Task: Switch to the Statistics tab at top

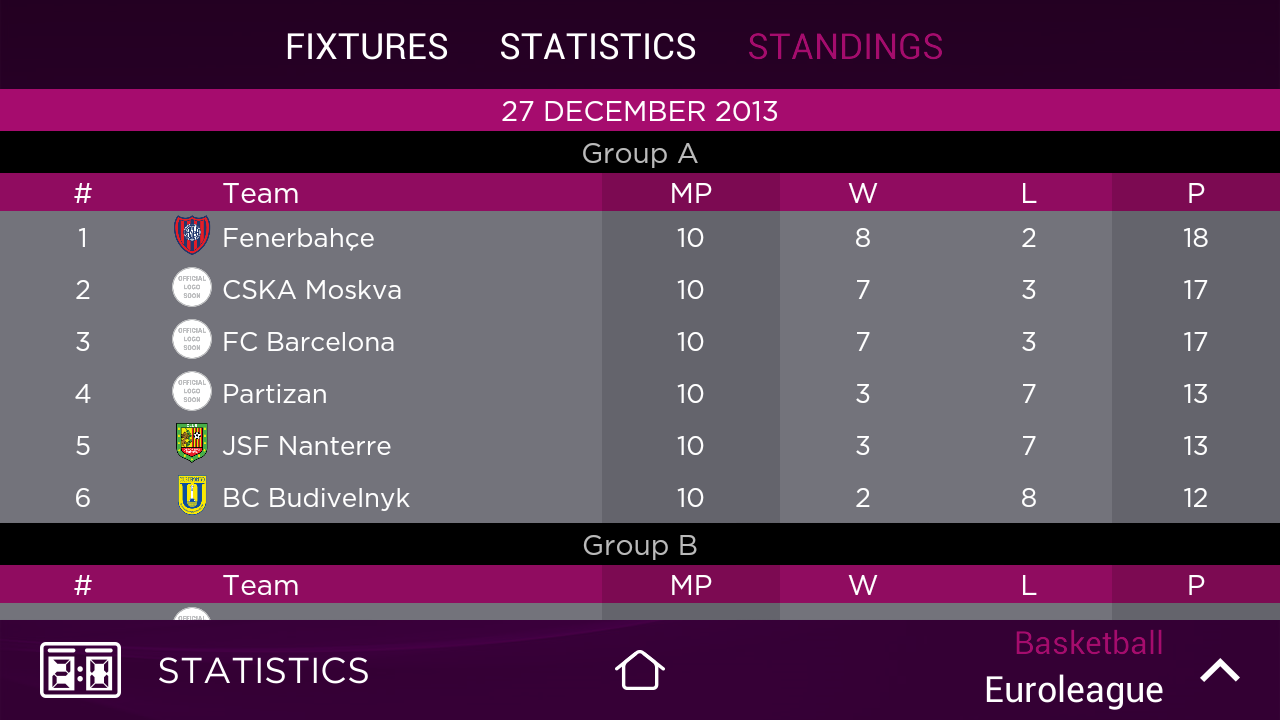Action: pyautogui.click(x=598, y=47)
